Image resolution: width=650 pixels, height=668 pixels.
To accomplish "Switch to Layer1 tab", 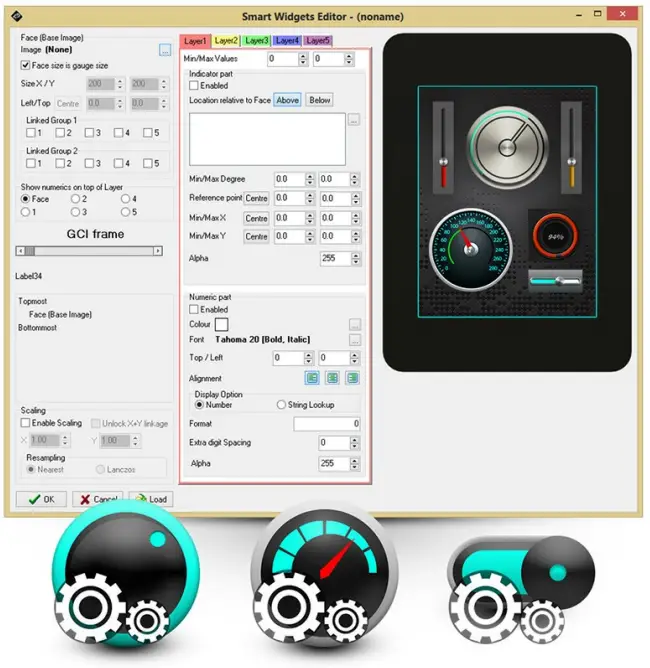I will click(195, 41).
